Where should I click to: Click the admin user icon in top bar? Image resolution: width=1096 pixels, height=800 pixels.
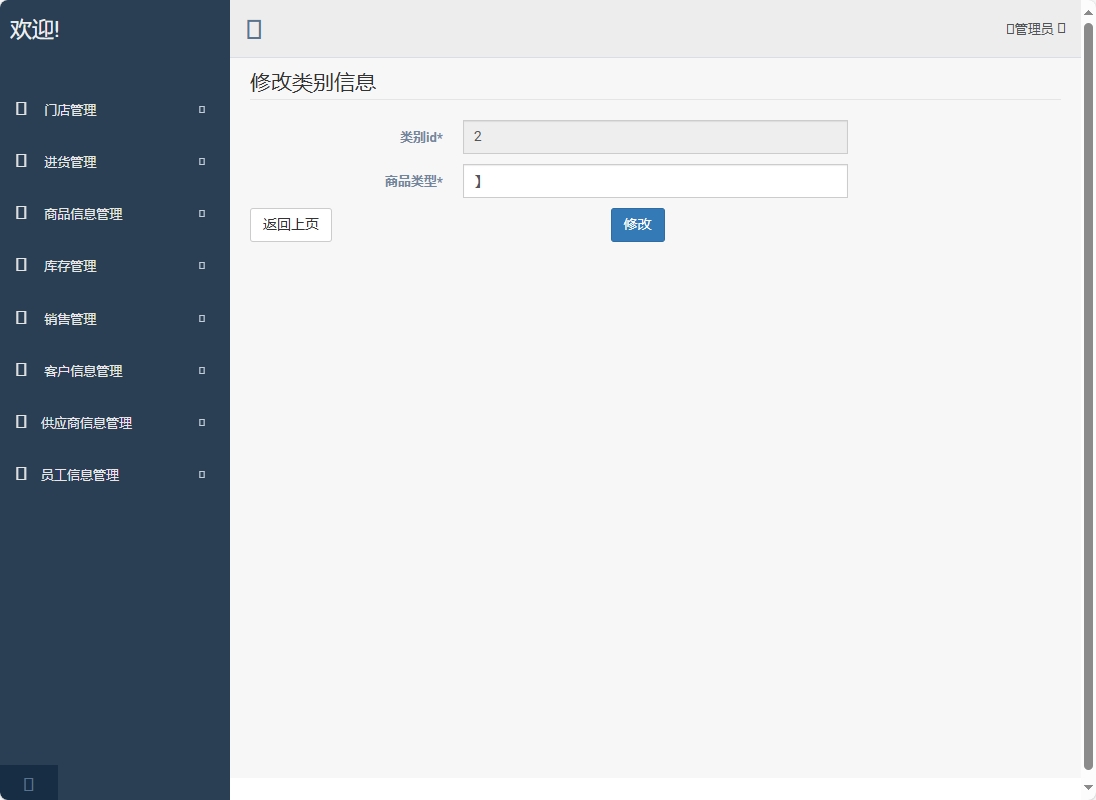tap(1008, 28)
